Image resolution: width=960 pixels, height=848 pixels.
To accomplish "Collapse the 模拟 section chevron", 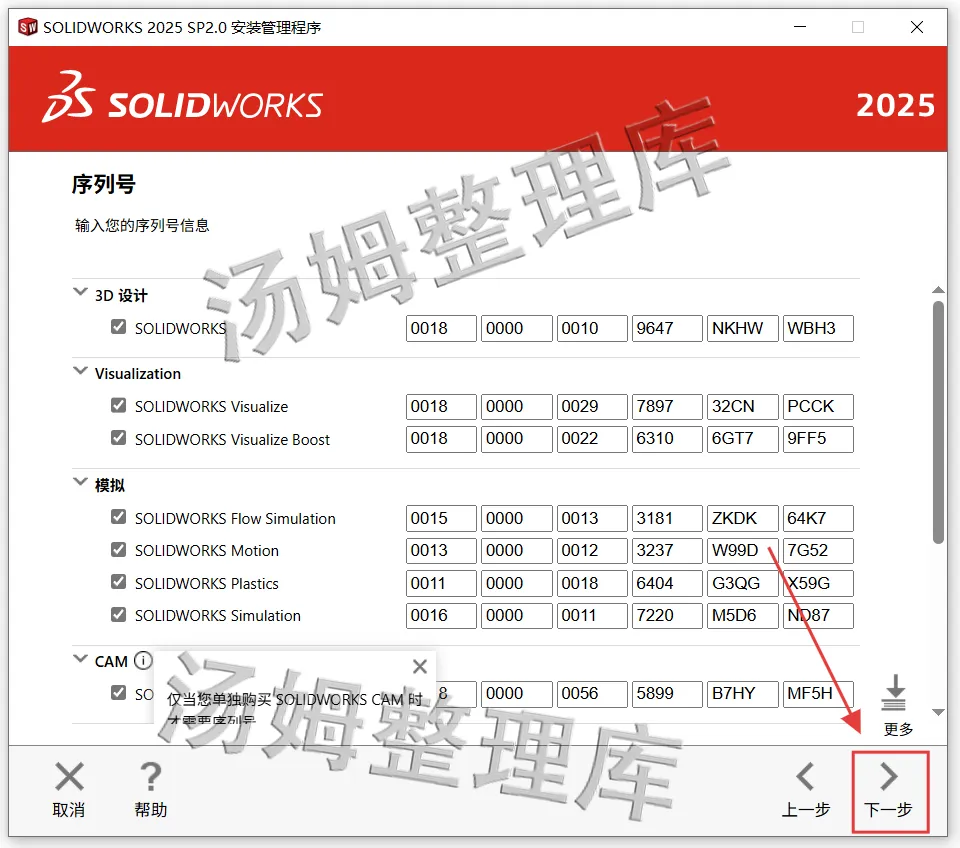I will tap(80, 482).
